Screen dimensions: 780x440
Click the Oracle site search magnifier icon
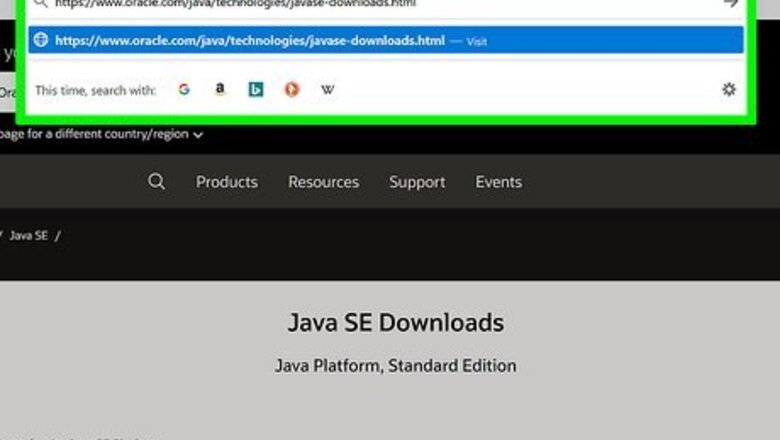(156, 181)
